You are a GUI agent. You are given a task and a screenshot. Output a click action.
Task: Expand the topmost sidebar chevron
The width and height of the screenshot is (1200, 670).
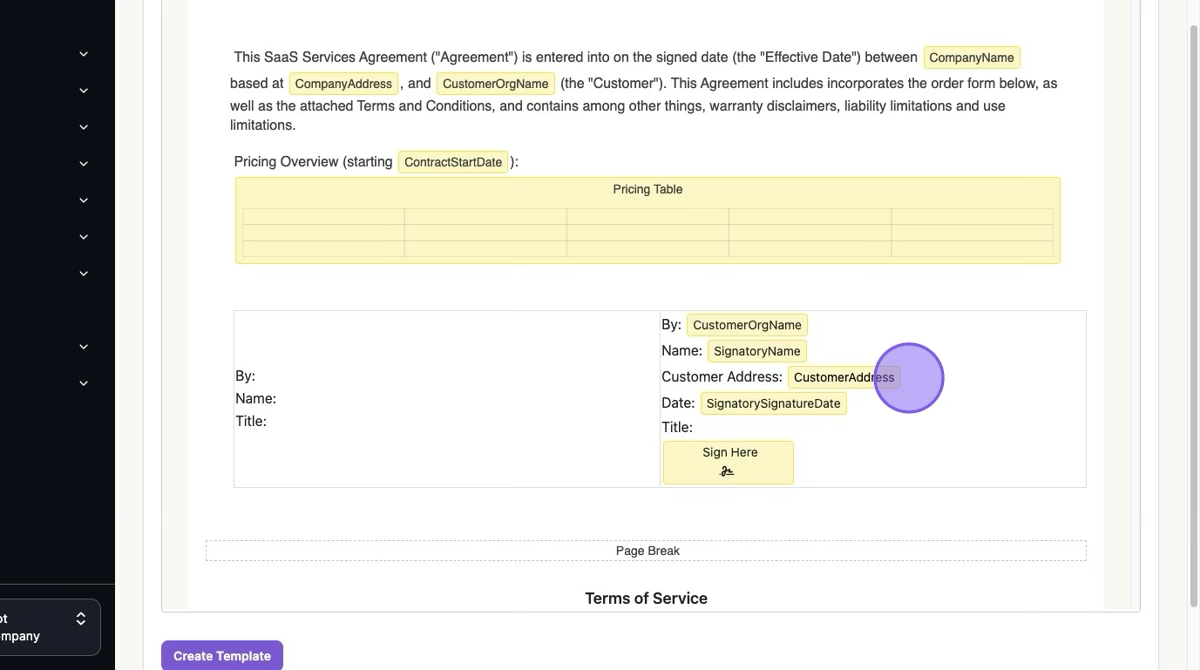(x=83, y=54)
